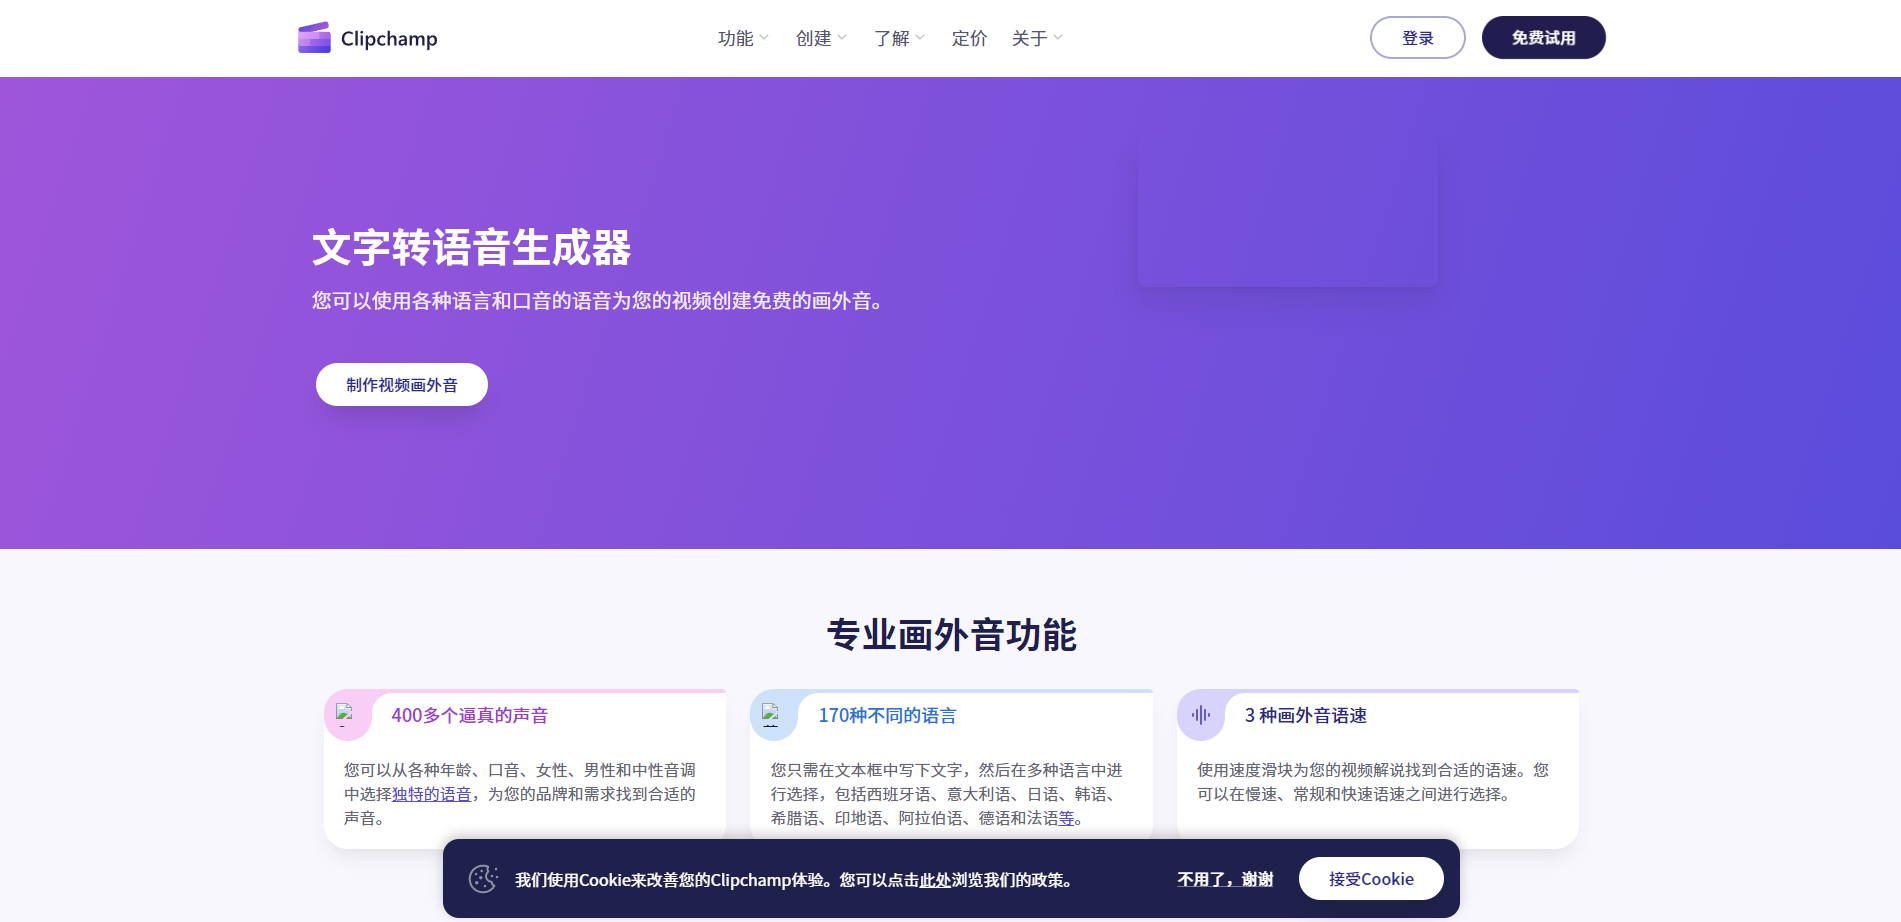This screenshot has width=1901, height=922.
Task: Open the 此处 cookie policy link
Action: (935, 880)
